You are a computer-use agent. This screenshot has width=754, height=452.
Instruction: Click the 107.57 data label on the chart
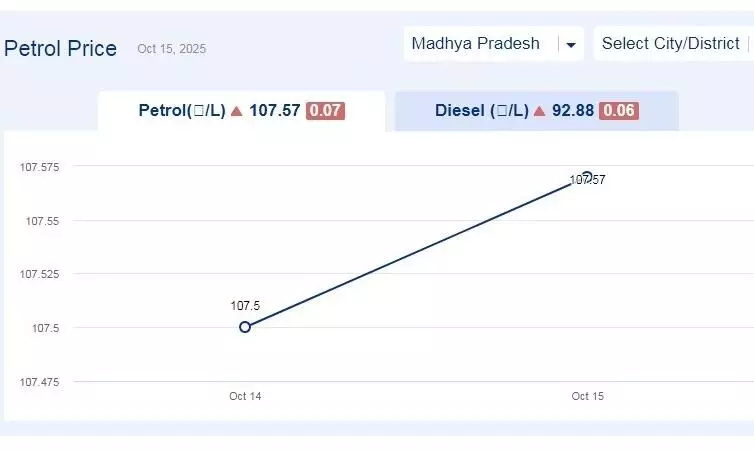tap(587, 181)
